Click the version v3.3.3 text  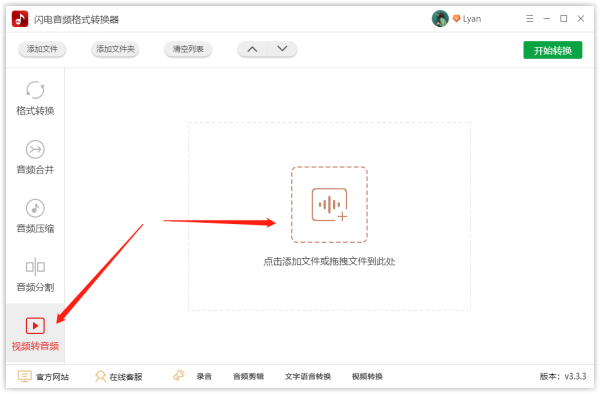(563, 377)
